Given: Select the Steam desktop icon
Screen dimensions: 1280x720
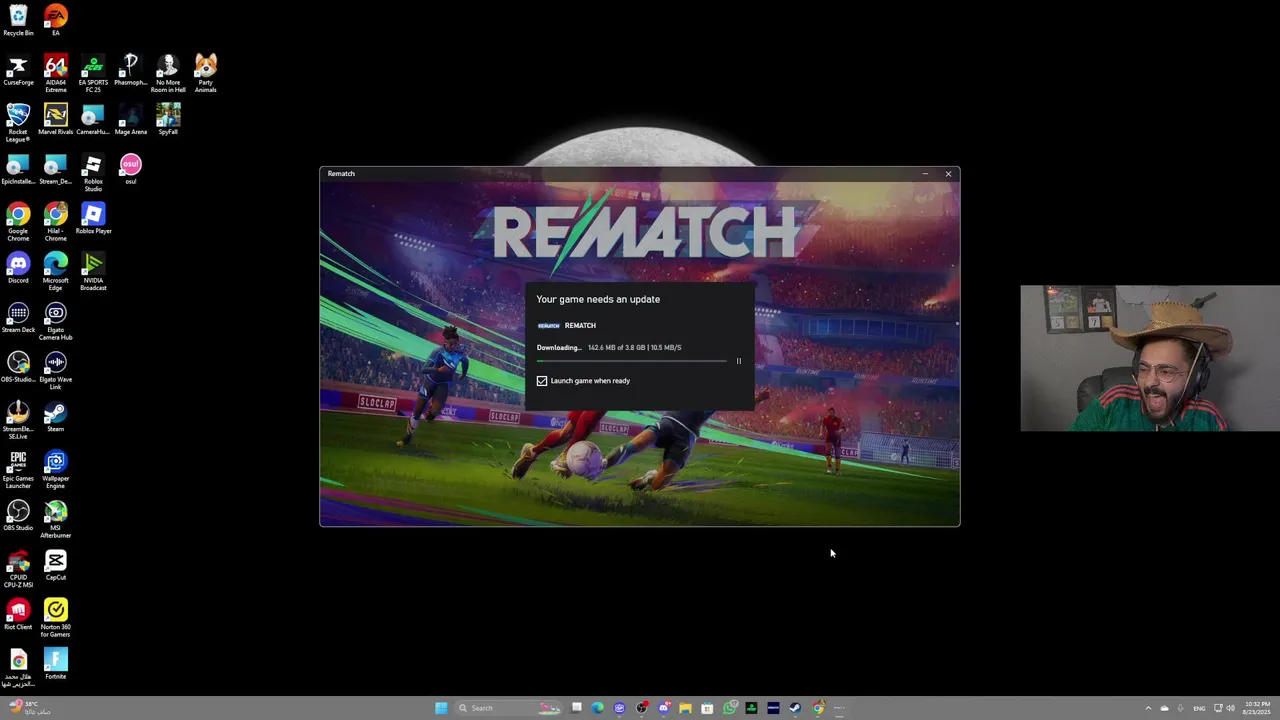Looking at the screenshot, I should (56, 416).
